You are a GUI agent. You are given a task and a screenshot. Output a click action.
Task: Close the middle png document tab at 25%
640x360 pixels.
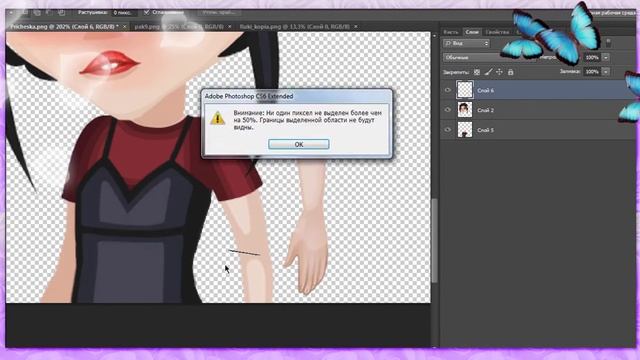[x=229, y=27]
